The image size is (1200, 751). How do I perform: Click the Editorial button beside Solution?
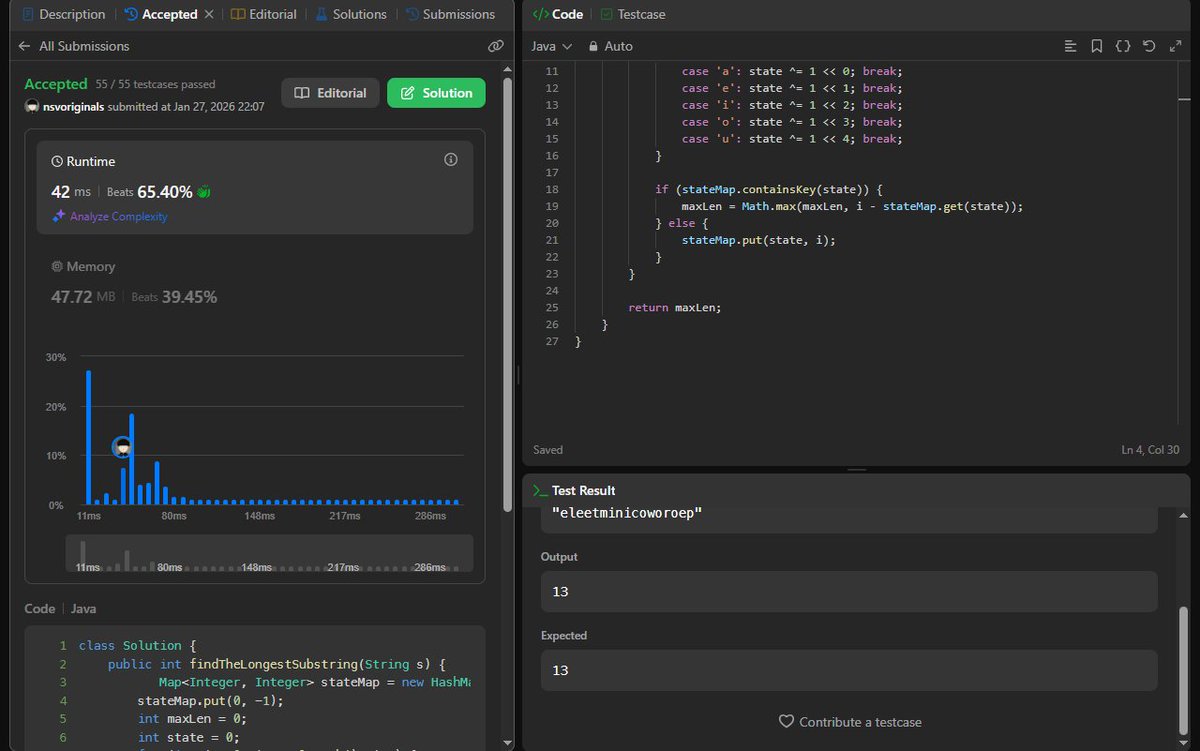tap(330, 93)
